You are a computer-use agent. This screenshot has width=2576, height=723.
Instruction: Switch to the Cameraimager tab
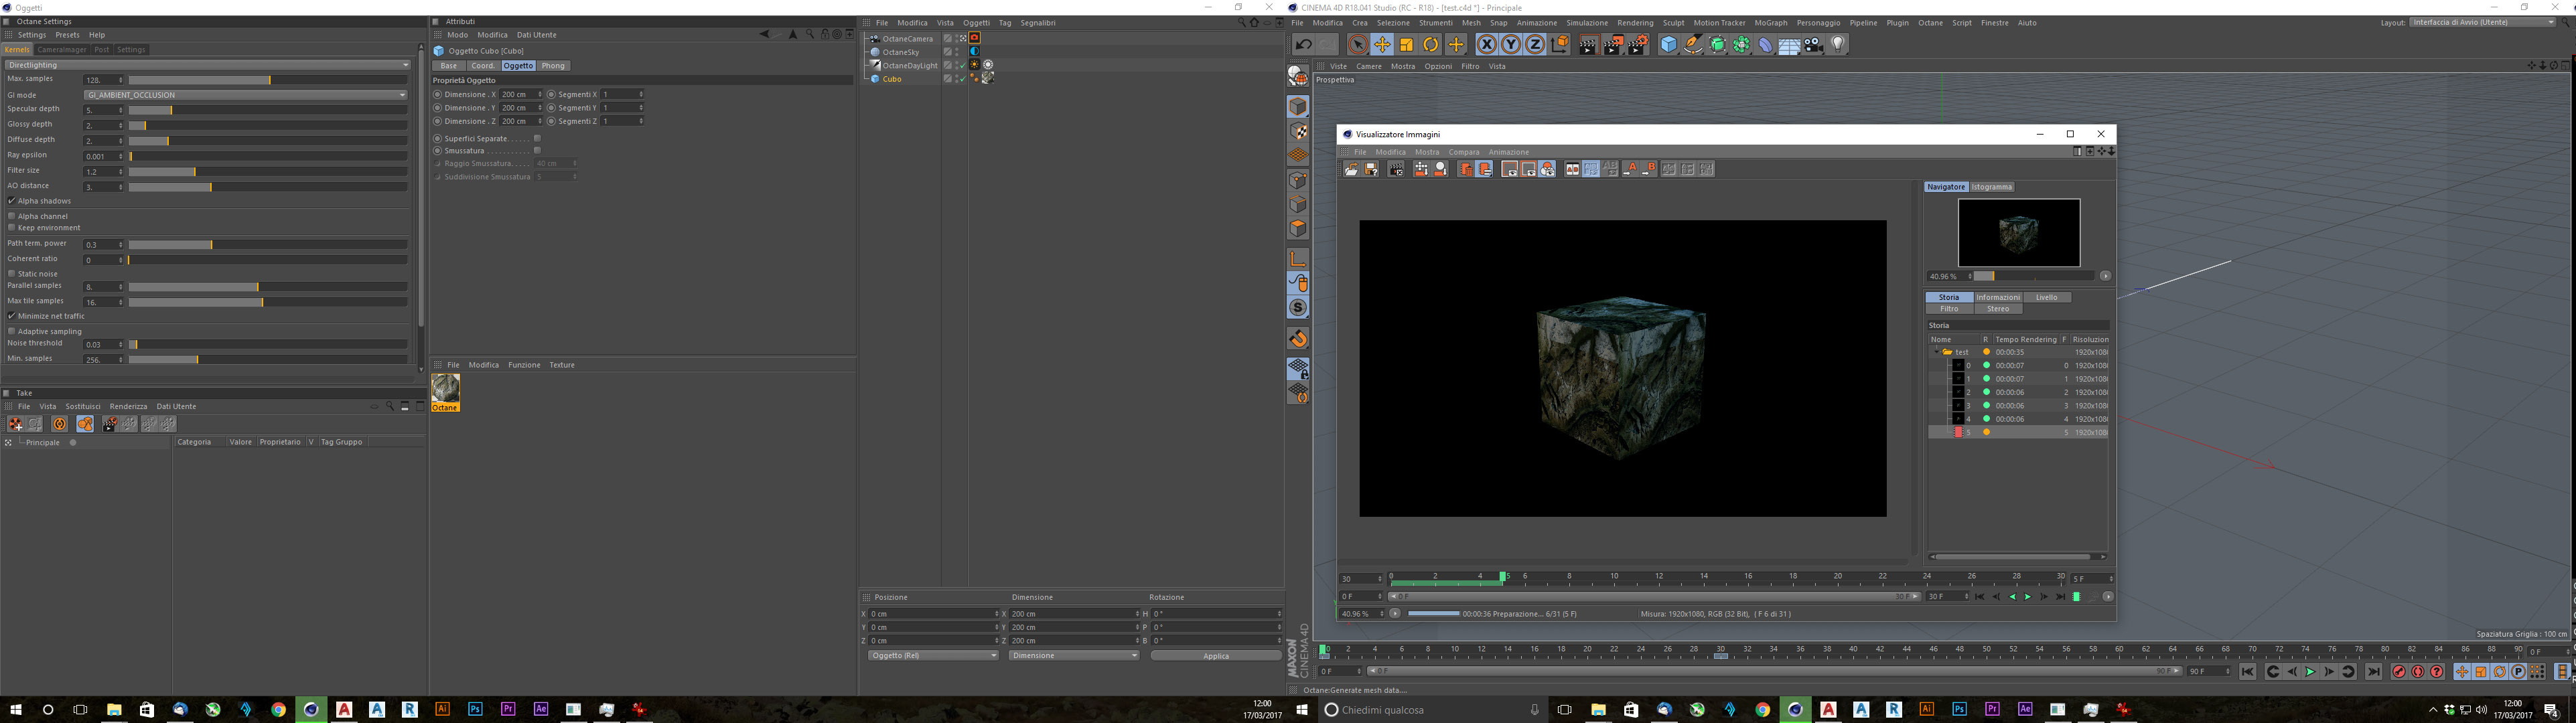pos(62,49)
